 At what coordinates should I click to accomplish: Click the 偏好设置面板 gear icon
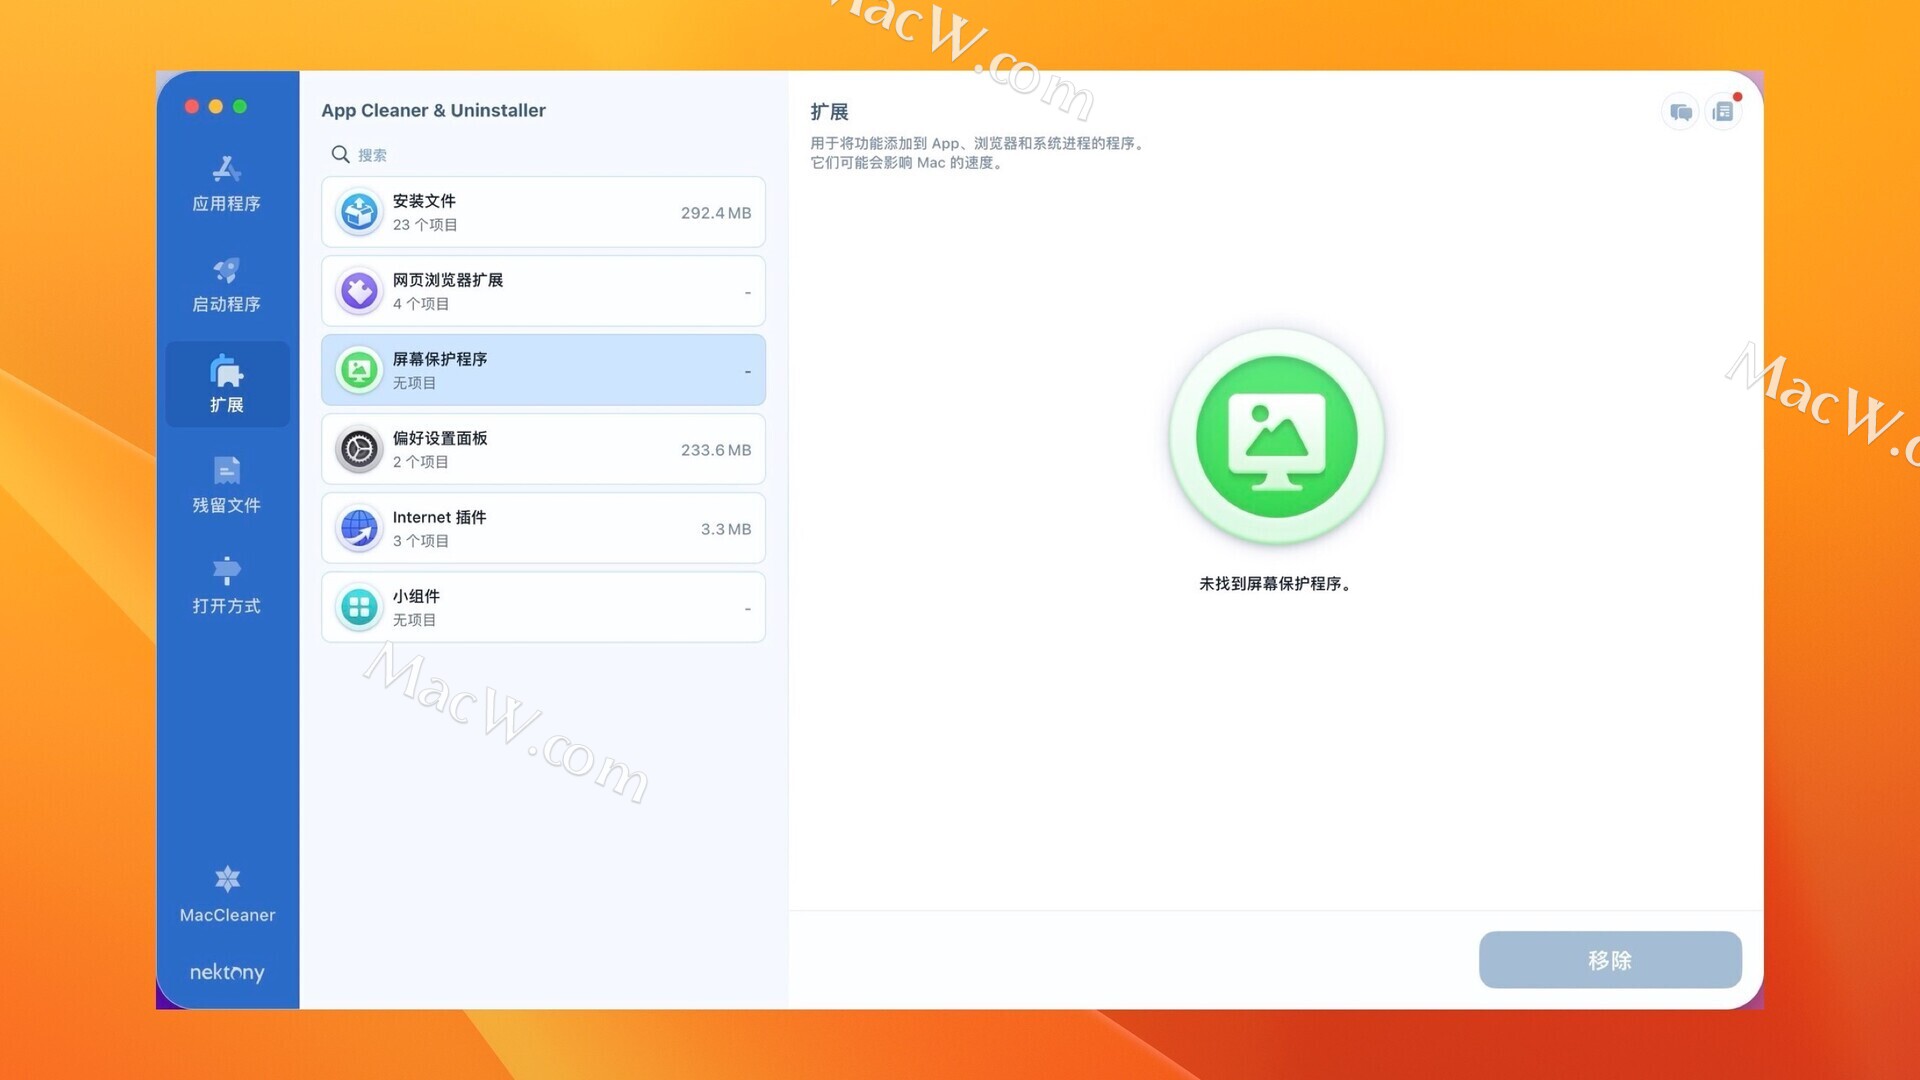coord(359,449)
